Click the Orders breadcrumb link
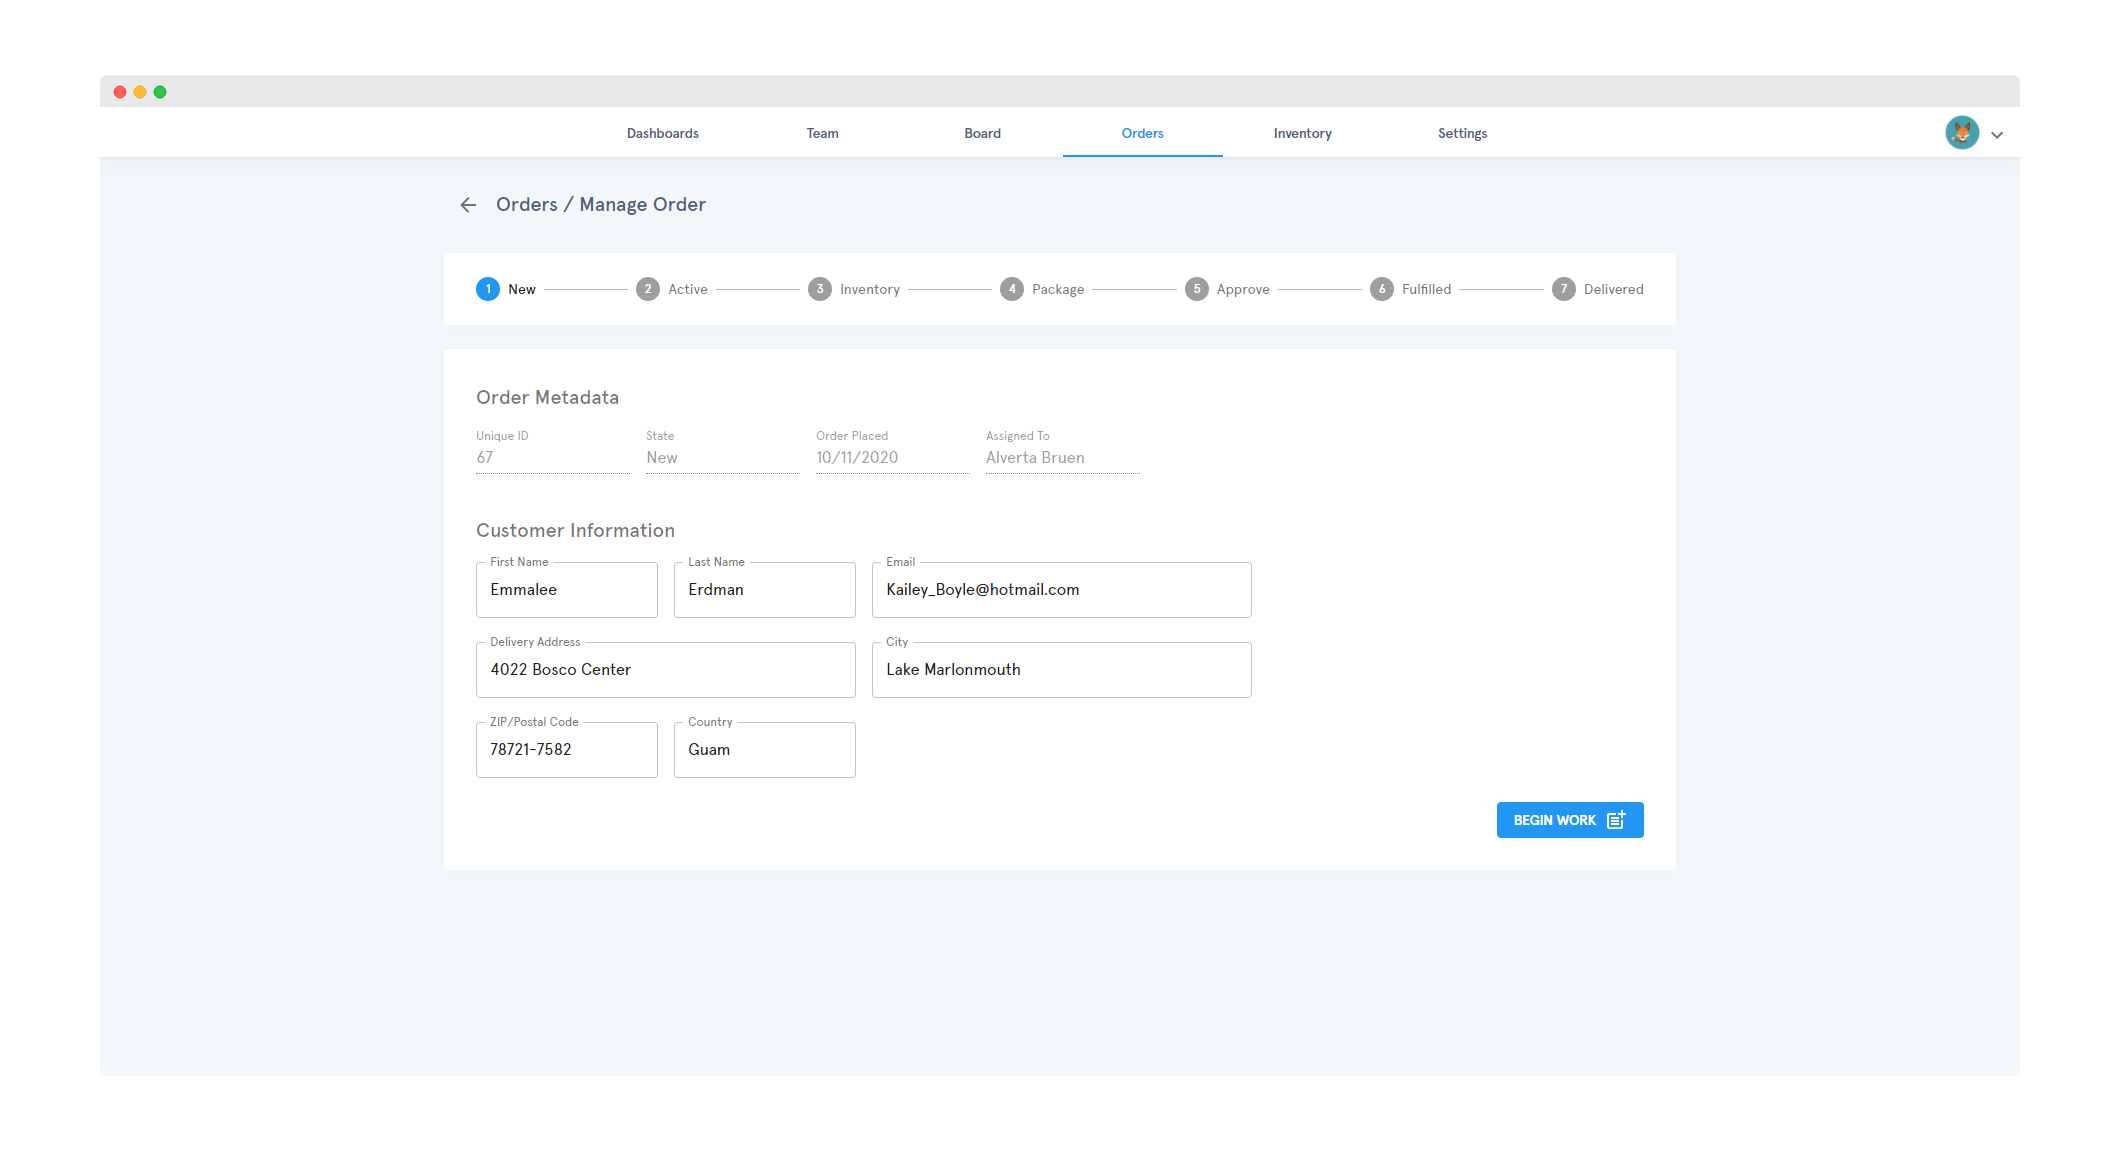 pyautogui.click(x=527, y=205)
